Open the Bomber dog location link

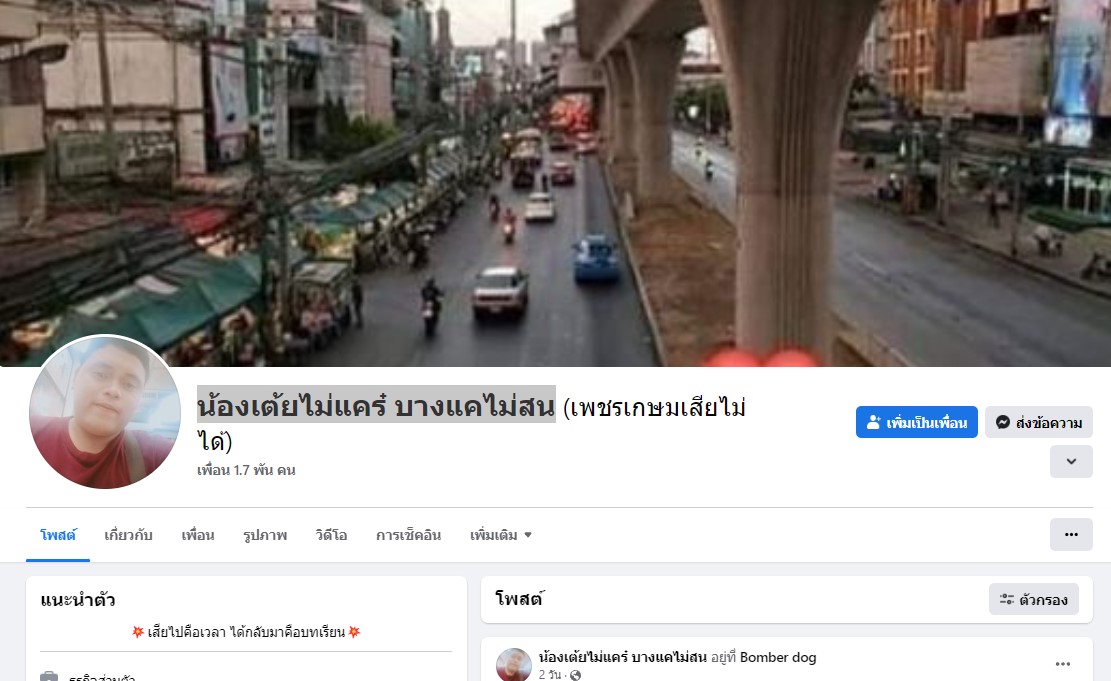coord(777,657)
